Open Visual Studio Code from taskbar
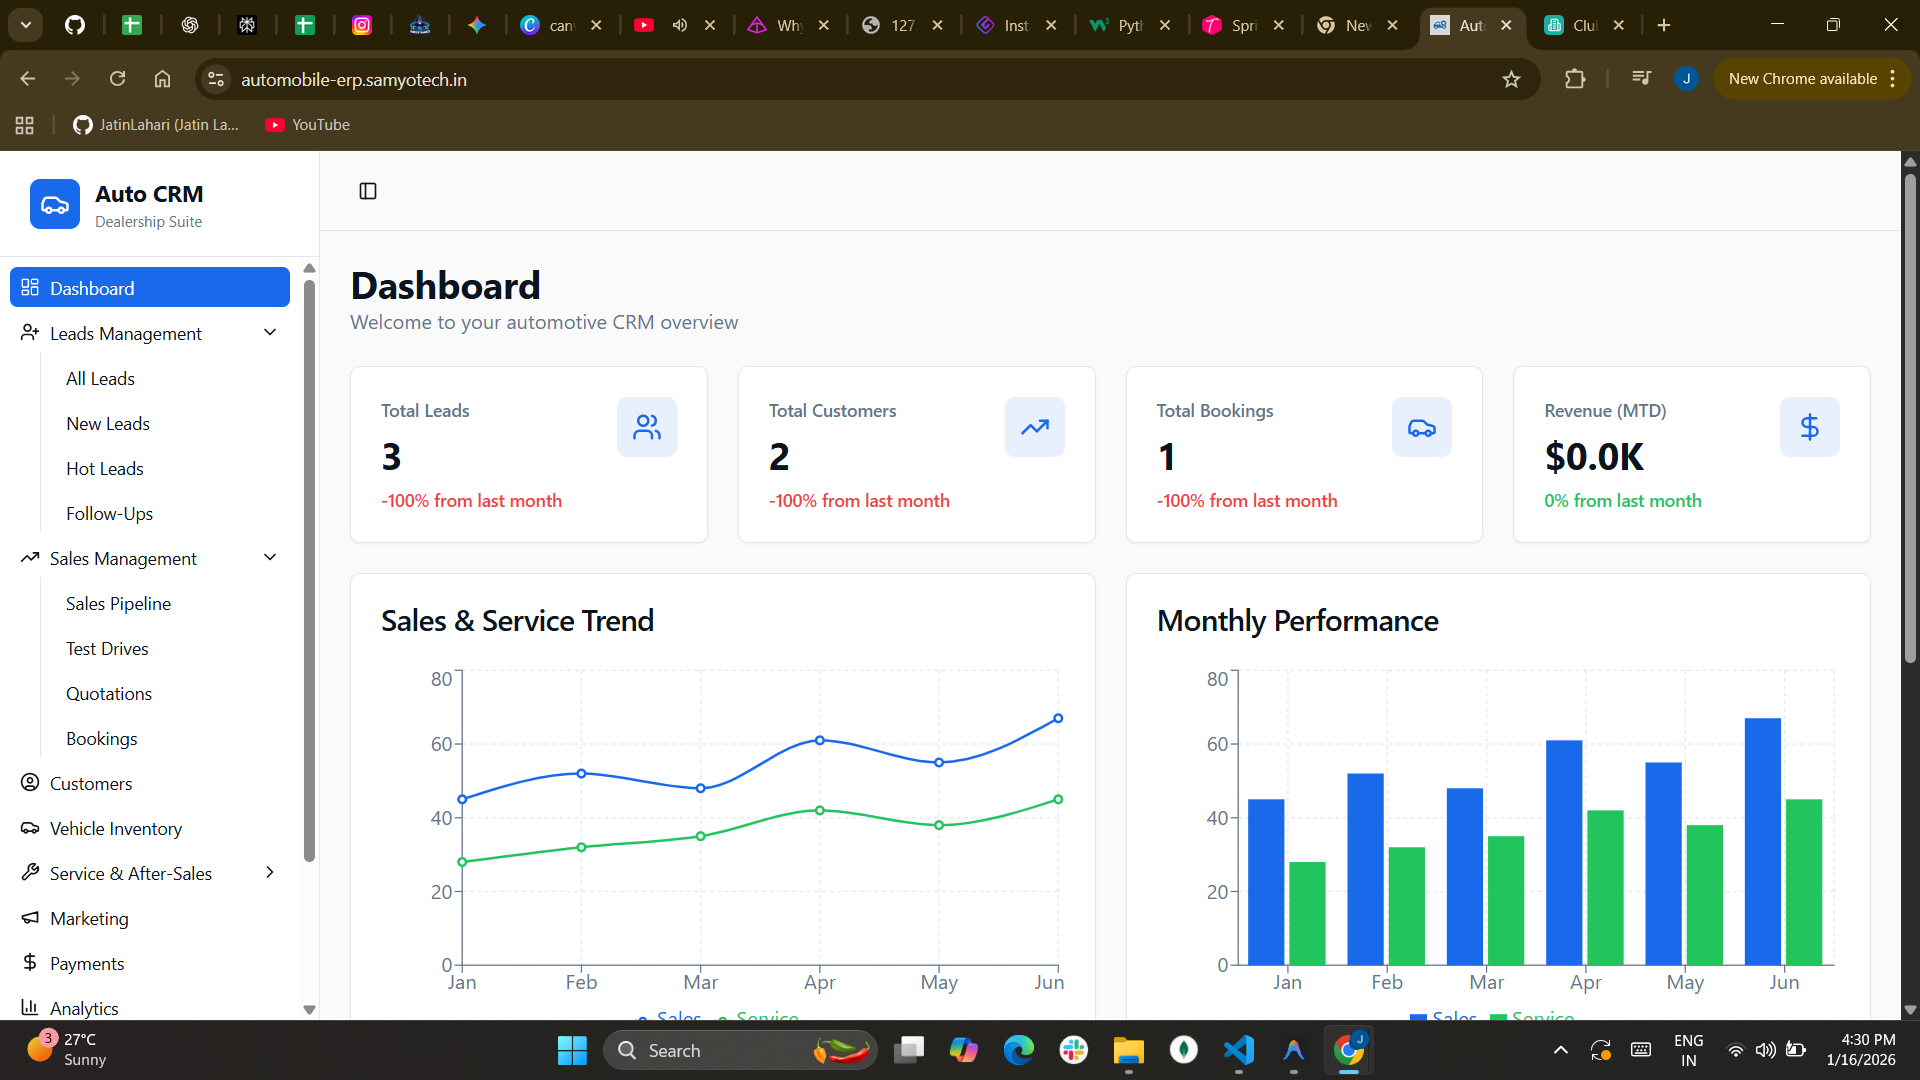This screenshot has width=1920, height=1080. pyautogui.click(x=1238, y=1050)
